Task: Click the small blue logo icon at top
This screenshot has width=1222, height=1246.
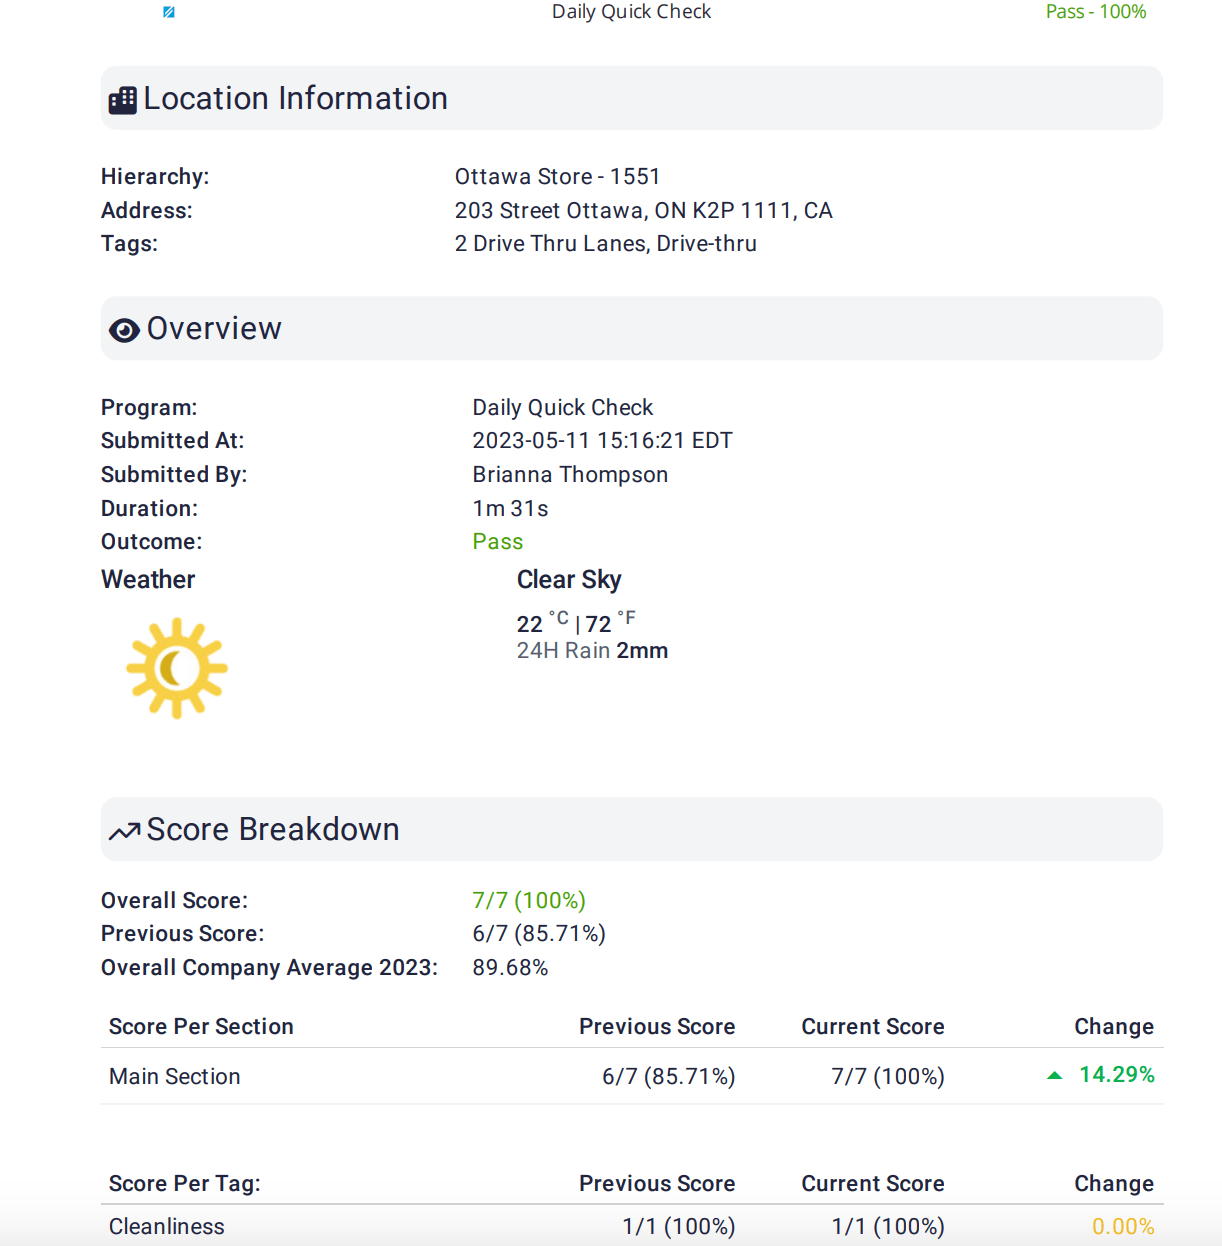Action: pyautogui.click(x=169, y=12)
